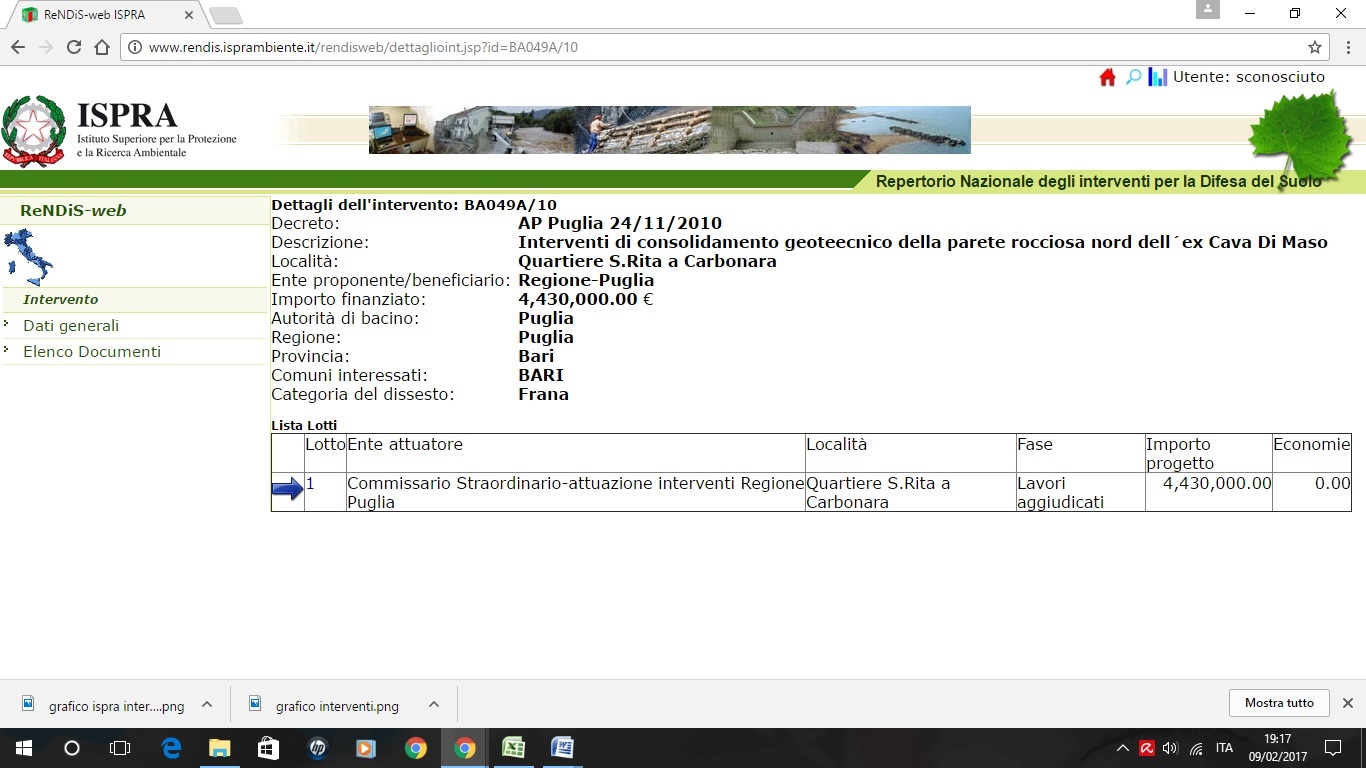Viewport: 1366px width, 768px height.
Task: Expand options for grafico interventi.png download
Action: pos(434,704)
